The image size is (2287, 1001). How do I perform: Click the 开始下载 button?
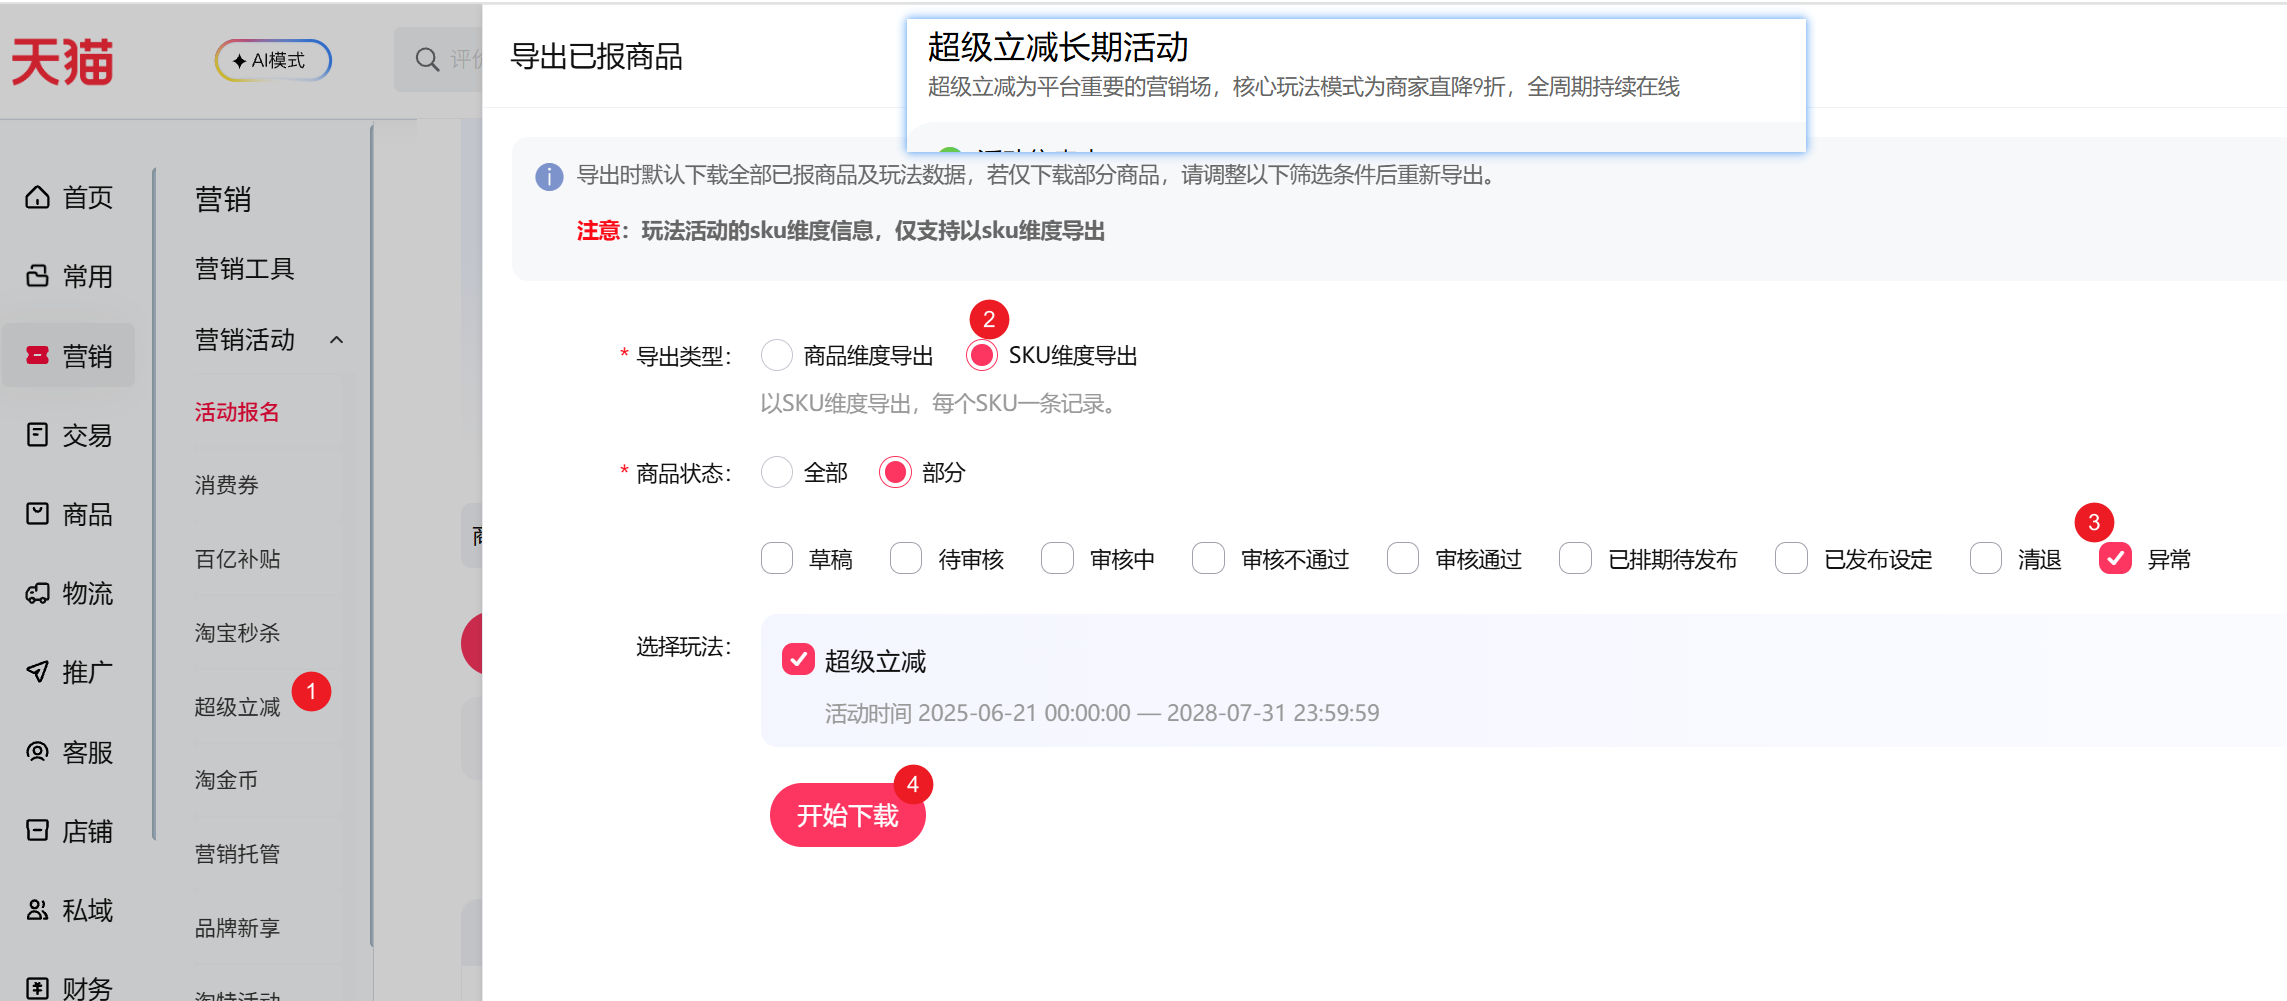[x=847, y=815]
